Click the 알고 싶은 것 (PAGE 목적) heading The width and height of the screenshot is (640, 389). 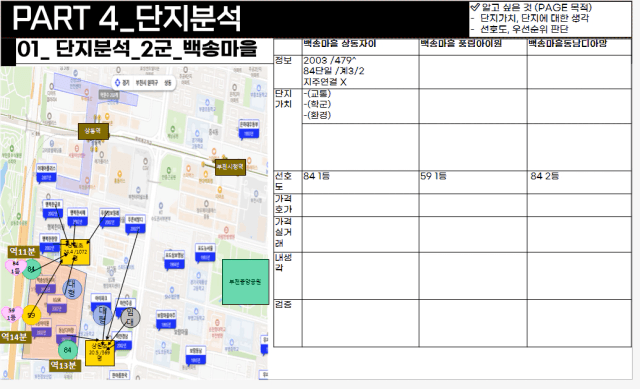pos(537,7)
